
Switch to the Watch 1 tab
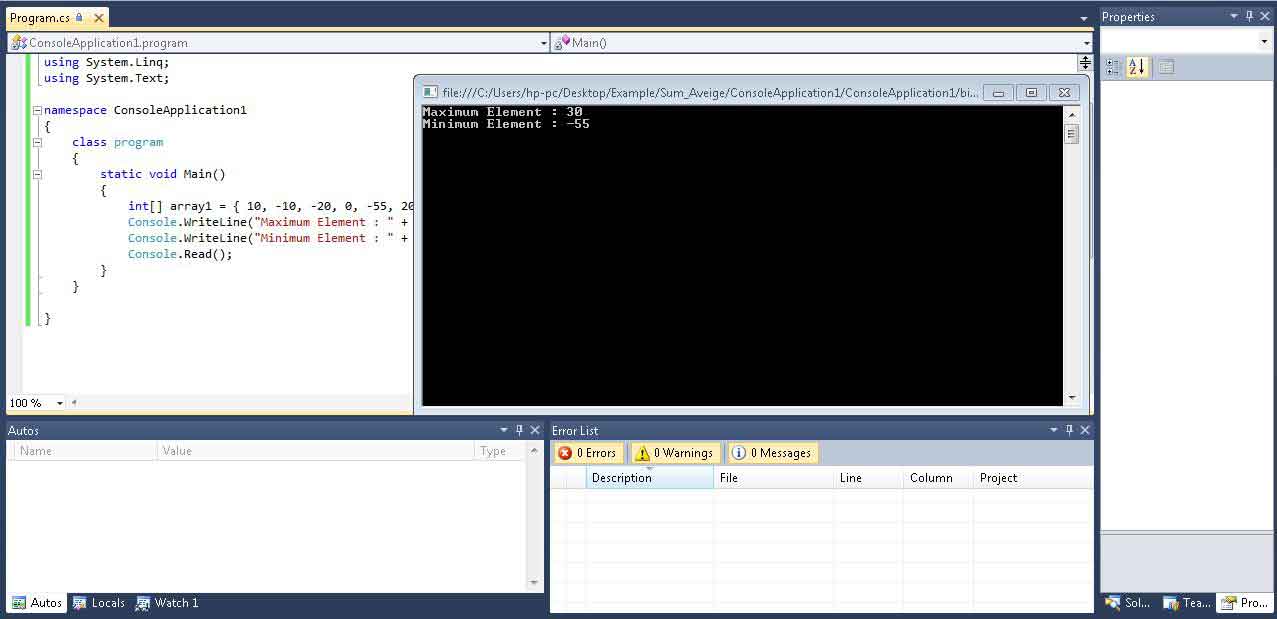167,603
